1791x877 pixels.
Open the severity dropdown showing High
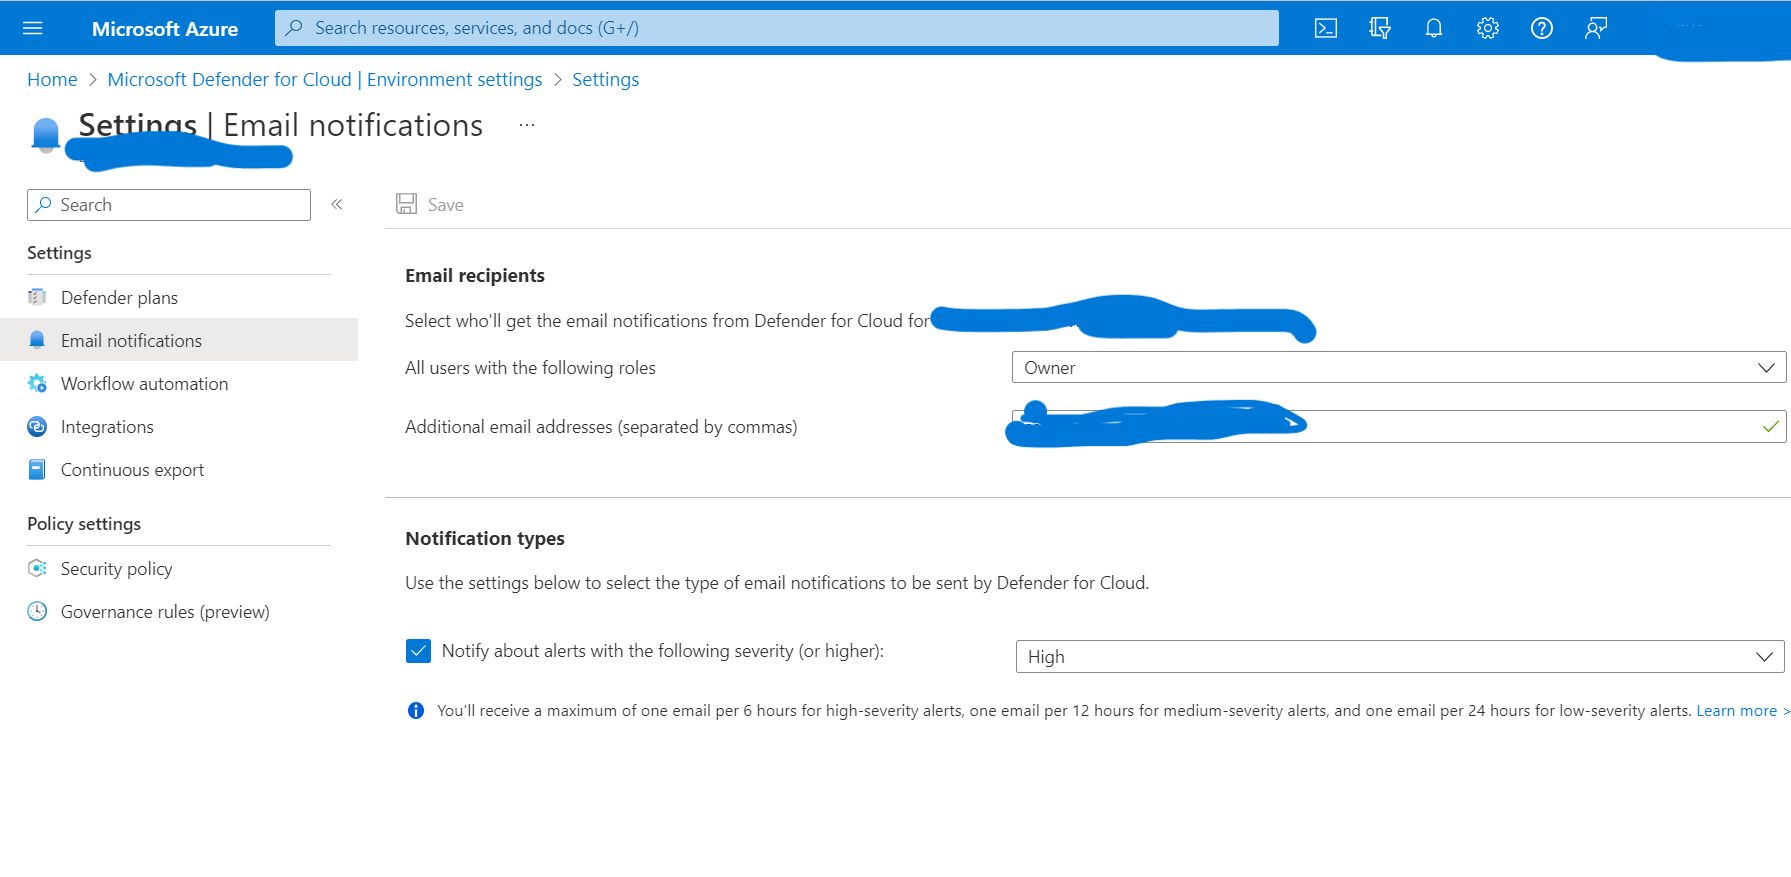[1400, 657]
